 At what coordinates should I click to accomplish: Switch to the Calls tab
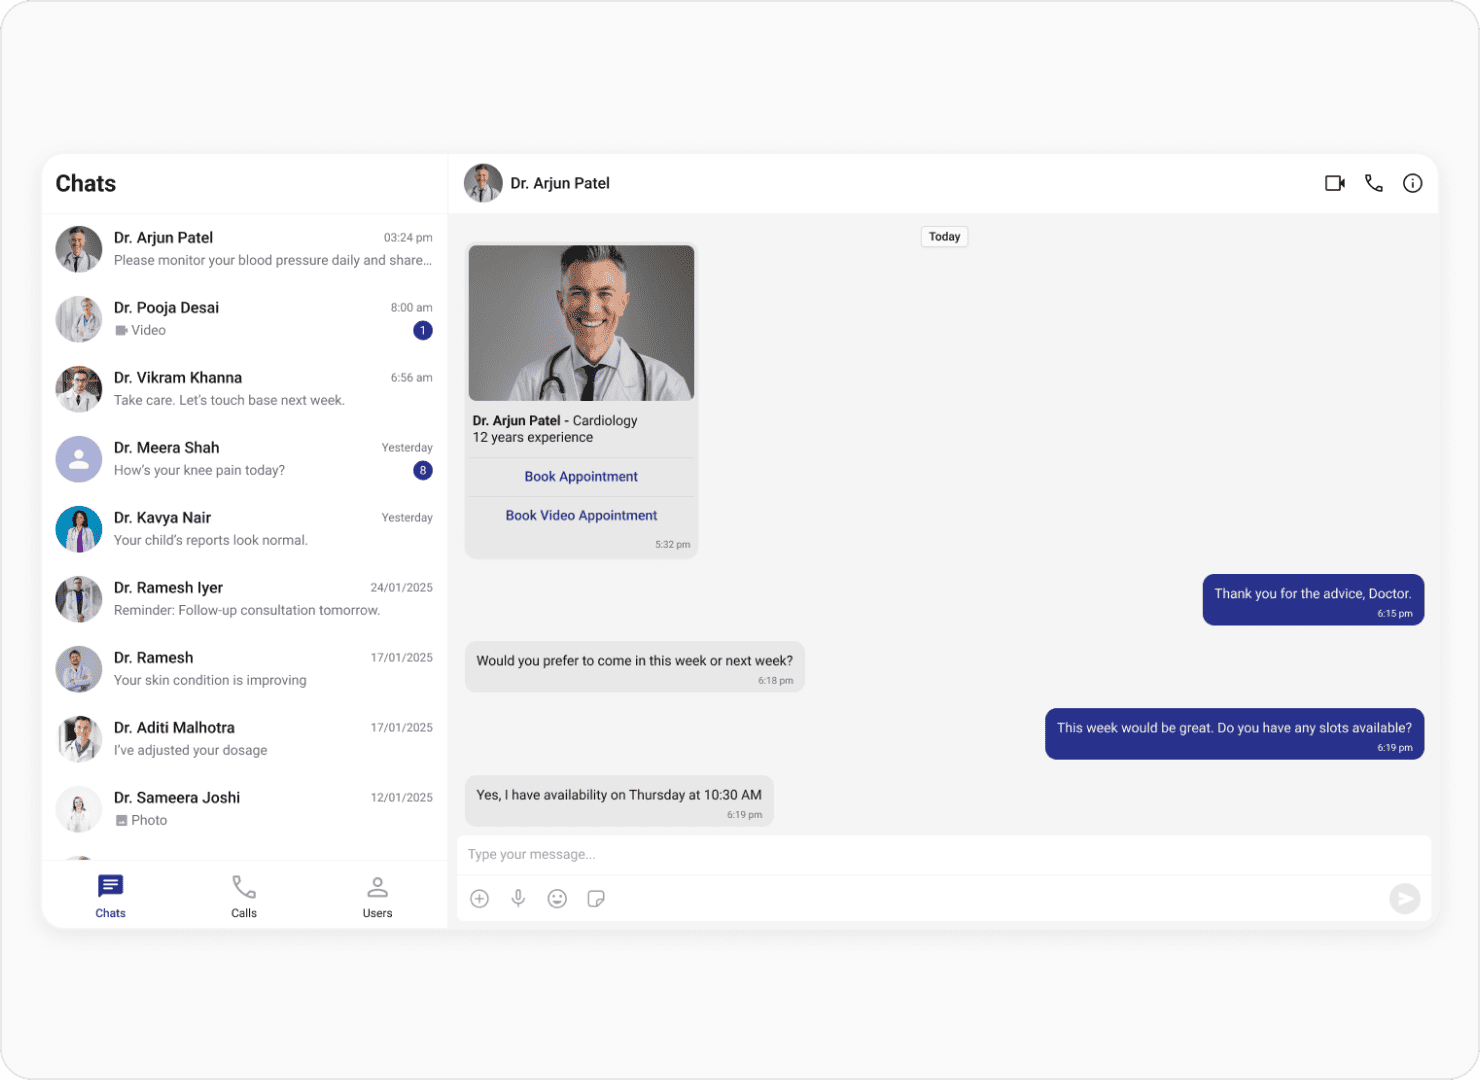pyautogui.click(x=244, y=896)
